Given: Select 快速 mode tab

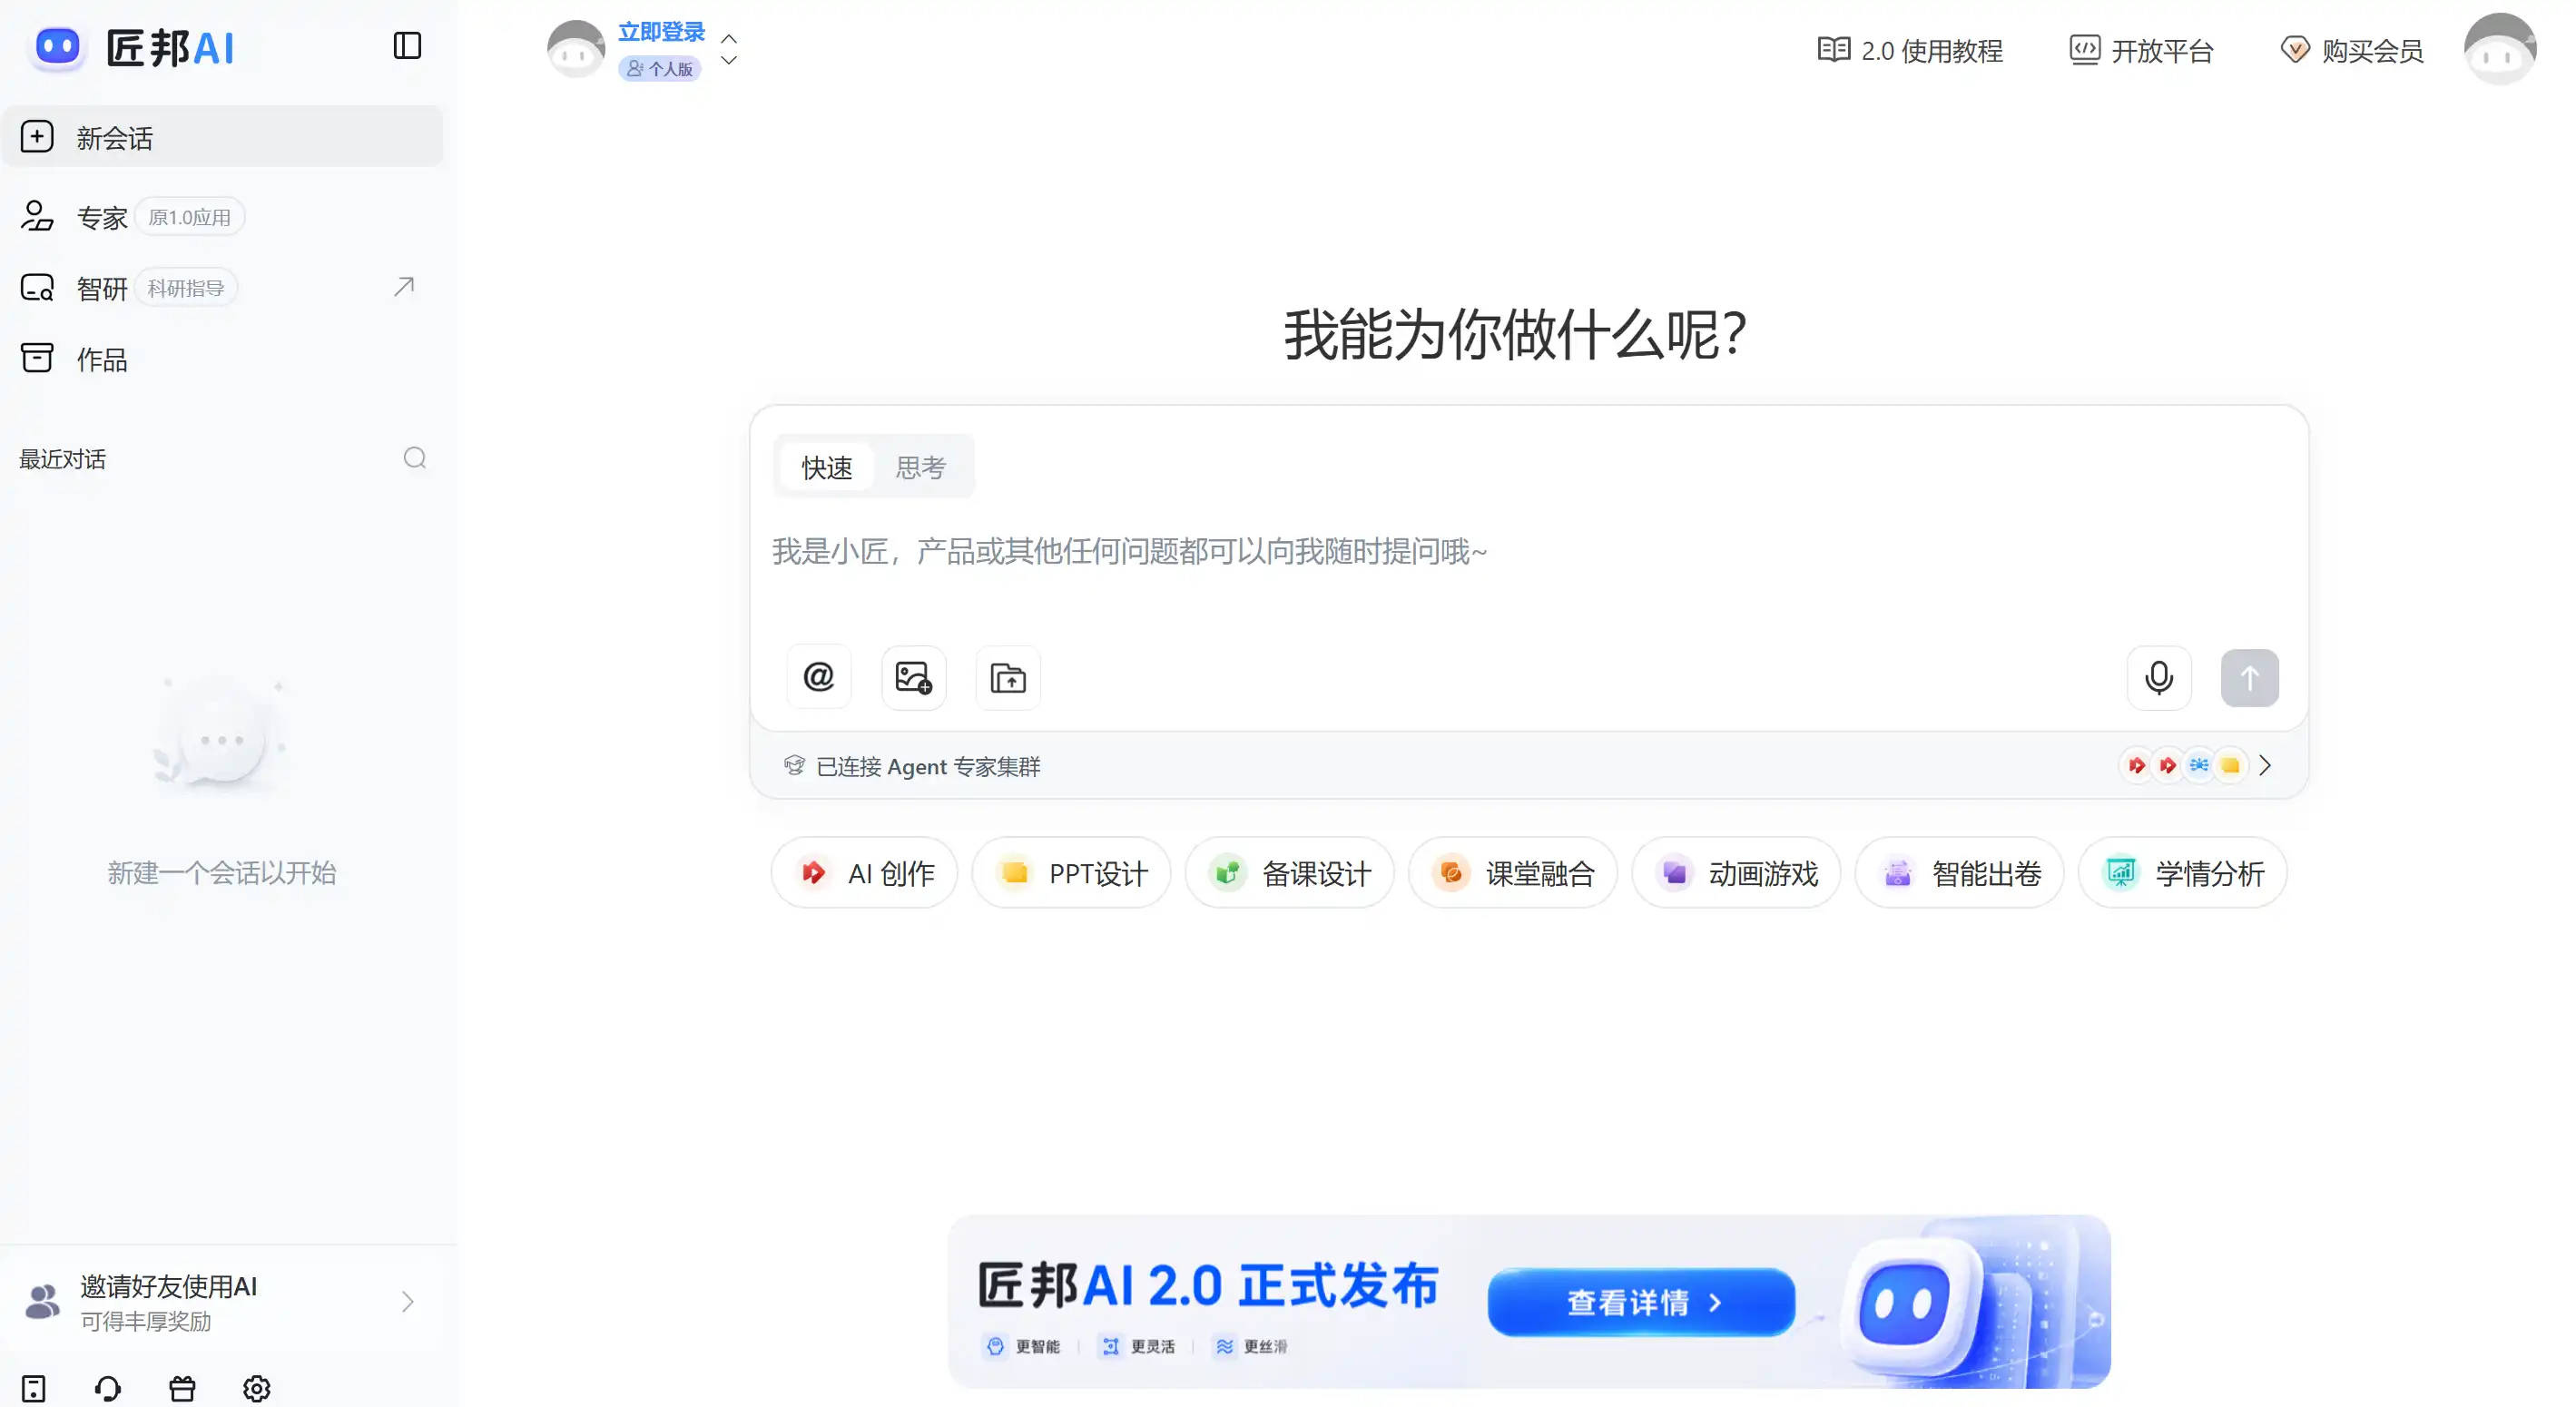Looking at the screenshot, I should click(x=826, y=467).
